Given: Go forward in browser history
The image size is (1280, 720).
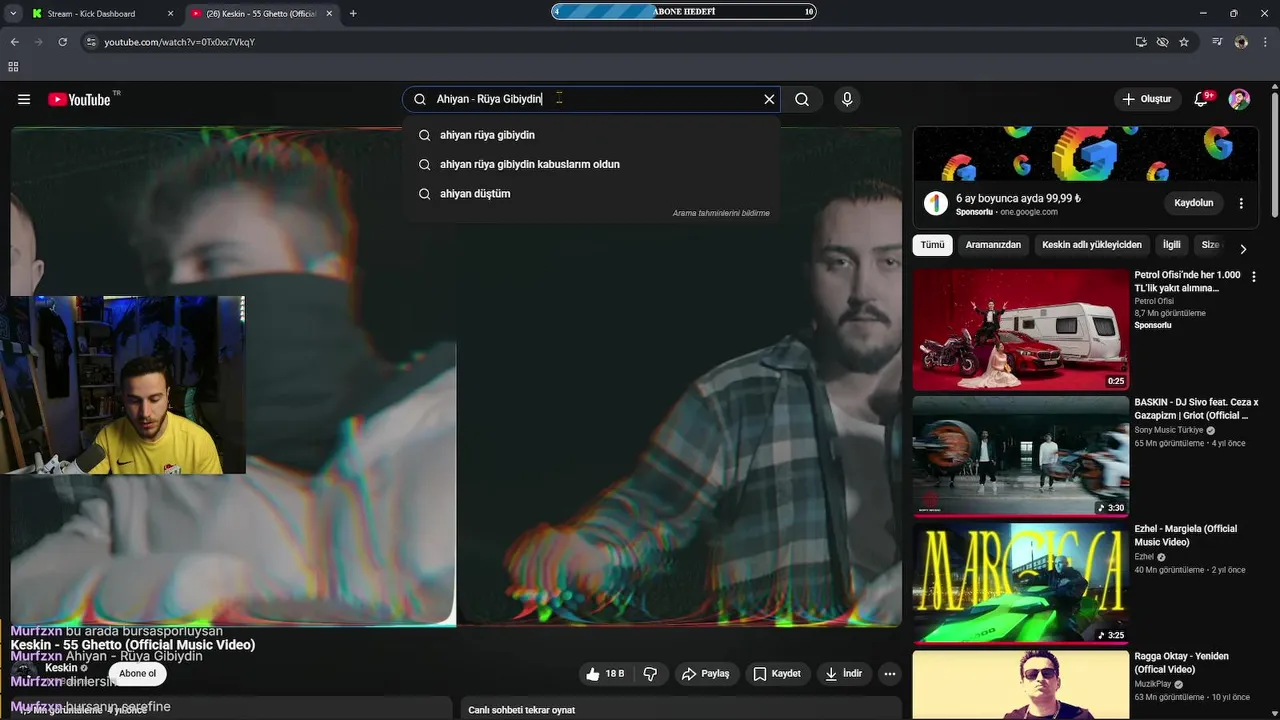Looking at the screenshot, I should click(38, 42).
